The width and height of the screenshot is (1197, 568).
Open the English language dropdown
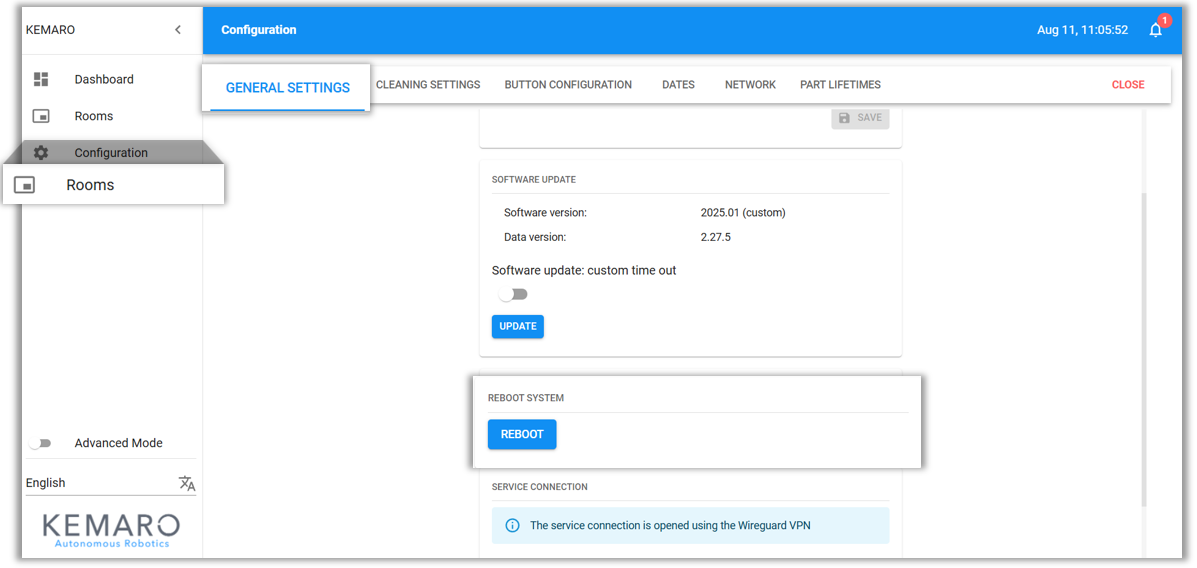click(x=100, y=483)
